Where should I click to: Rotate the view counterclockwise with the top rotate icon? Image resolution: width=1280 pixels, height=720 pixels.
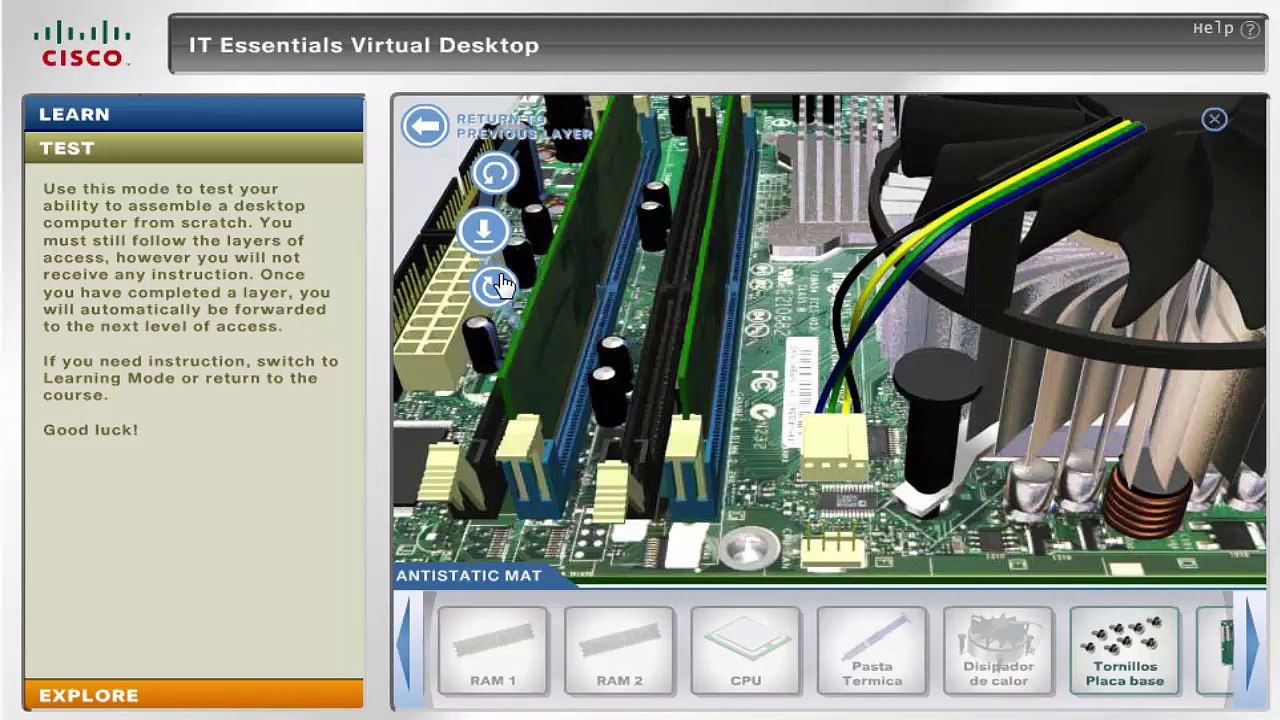tap(494, 173)
